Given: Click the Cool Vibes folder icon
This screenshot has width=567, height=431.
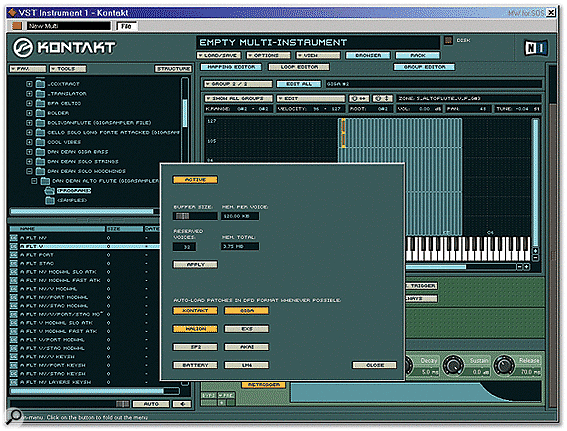Looking at the screenshot, I should point(40,142).
